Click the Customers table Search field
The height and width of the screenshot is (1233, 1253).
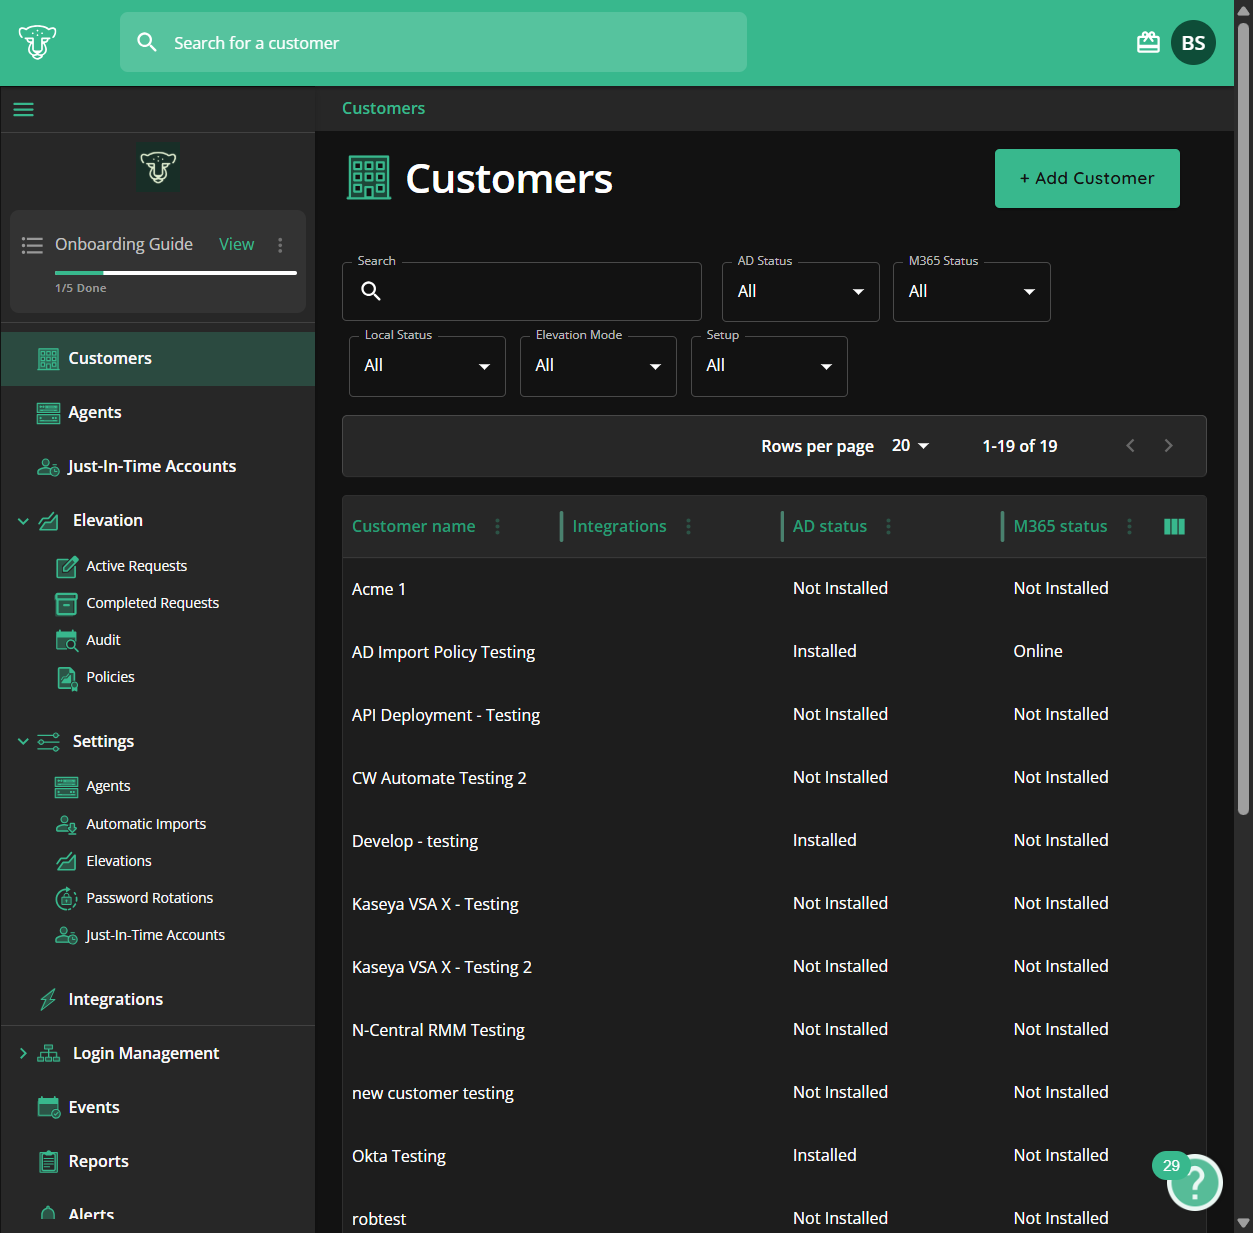(x=521, y=292)
